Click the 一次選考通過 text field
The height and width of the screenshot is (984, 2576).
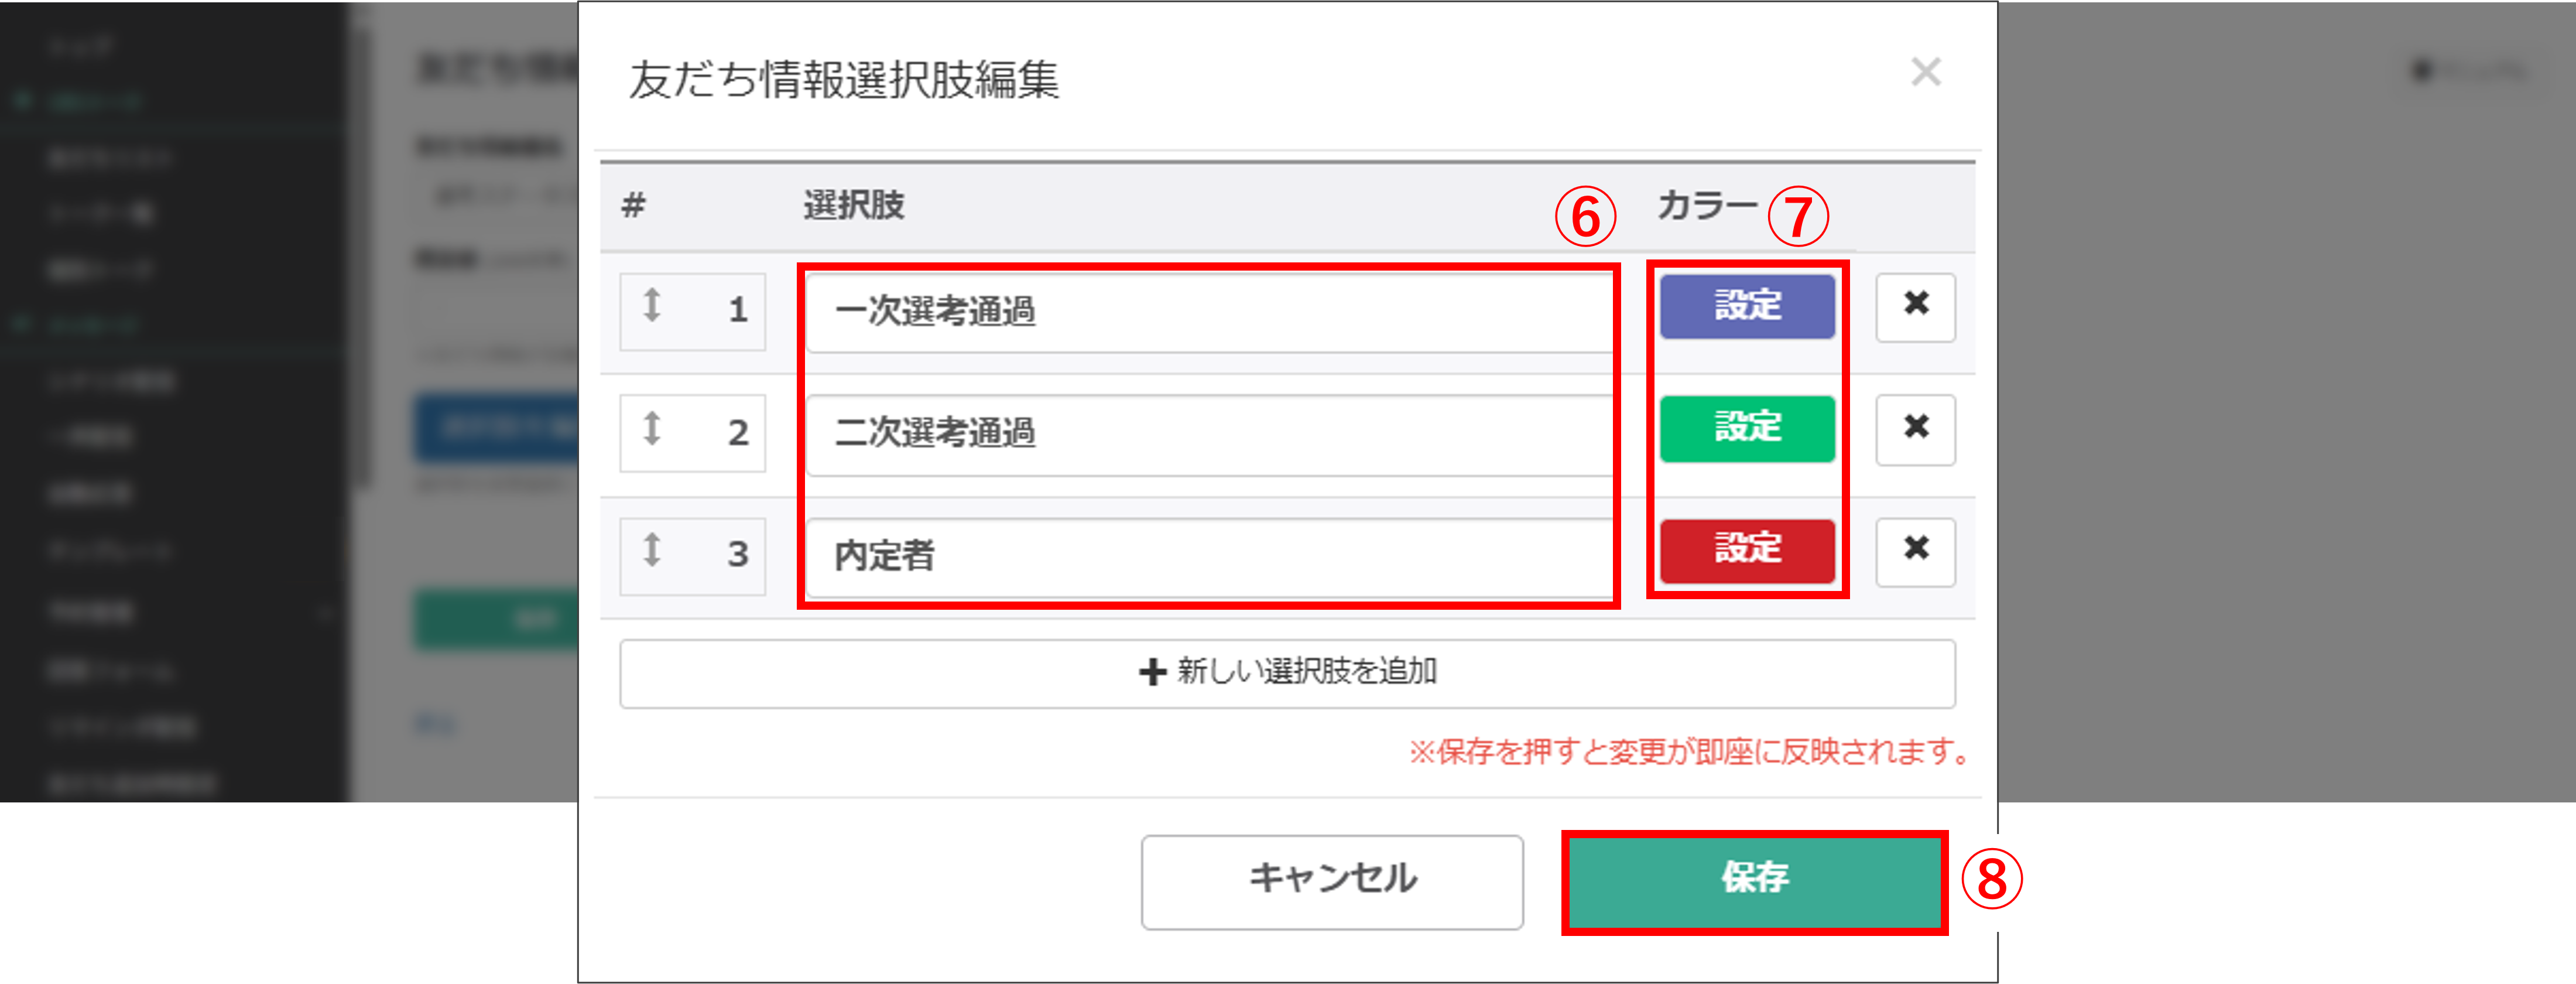click(1209, 312)
